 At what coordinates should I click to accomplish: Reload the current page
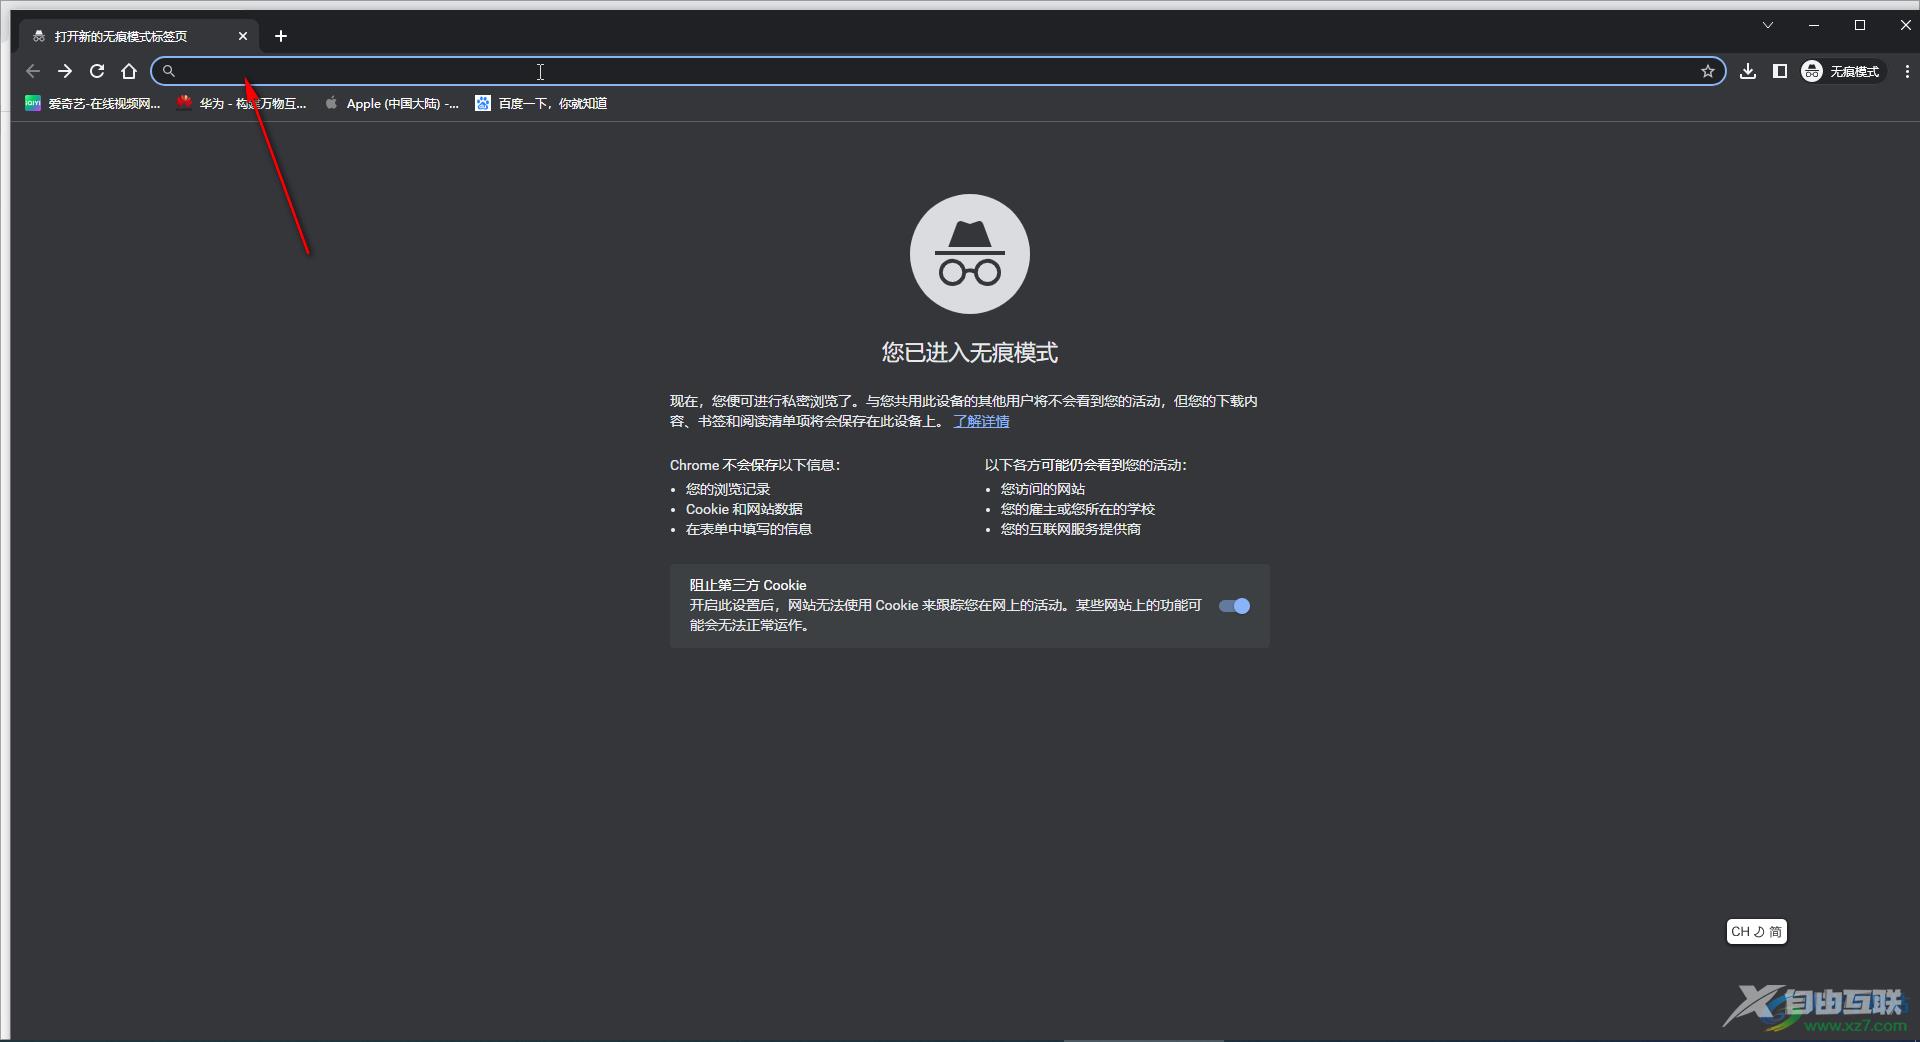(97, 71)
